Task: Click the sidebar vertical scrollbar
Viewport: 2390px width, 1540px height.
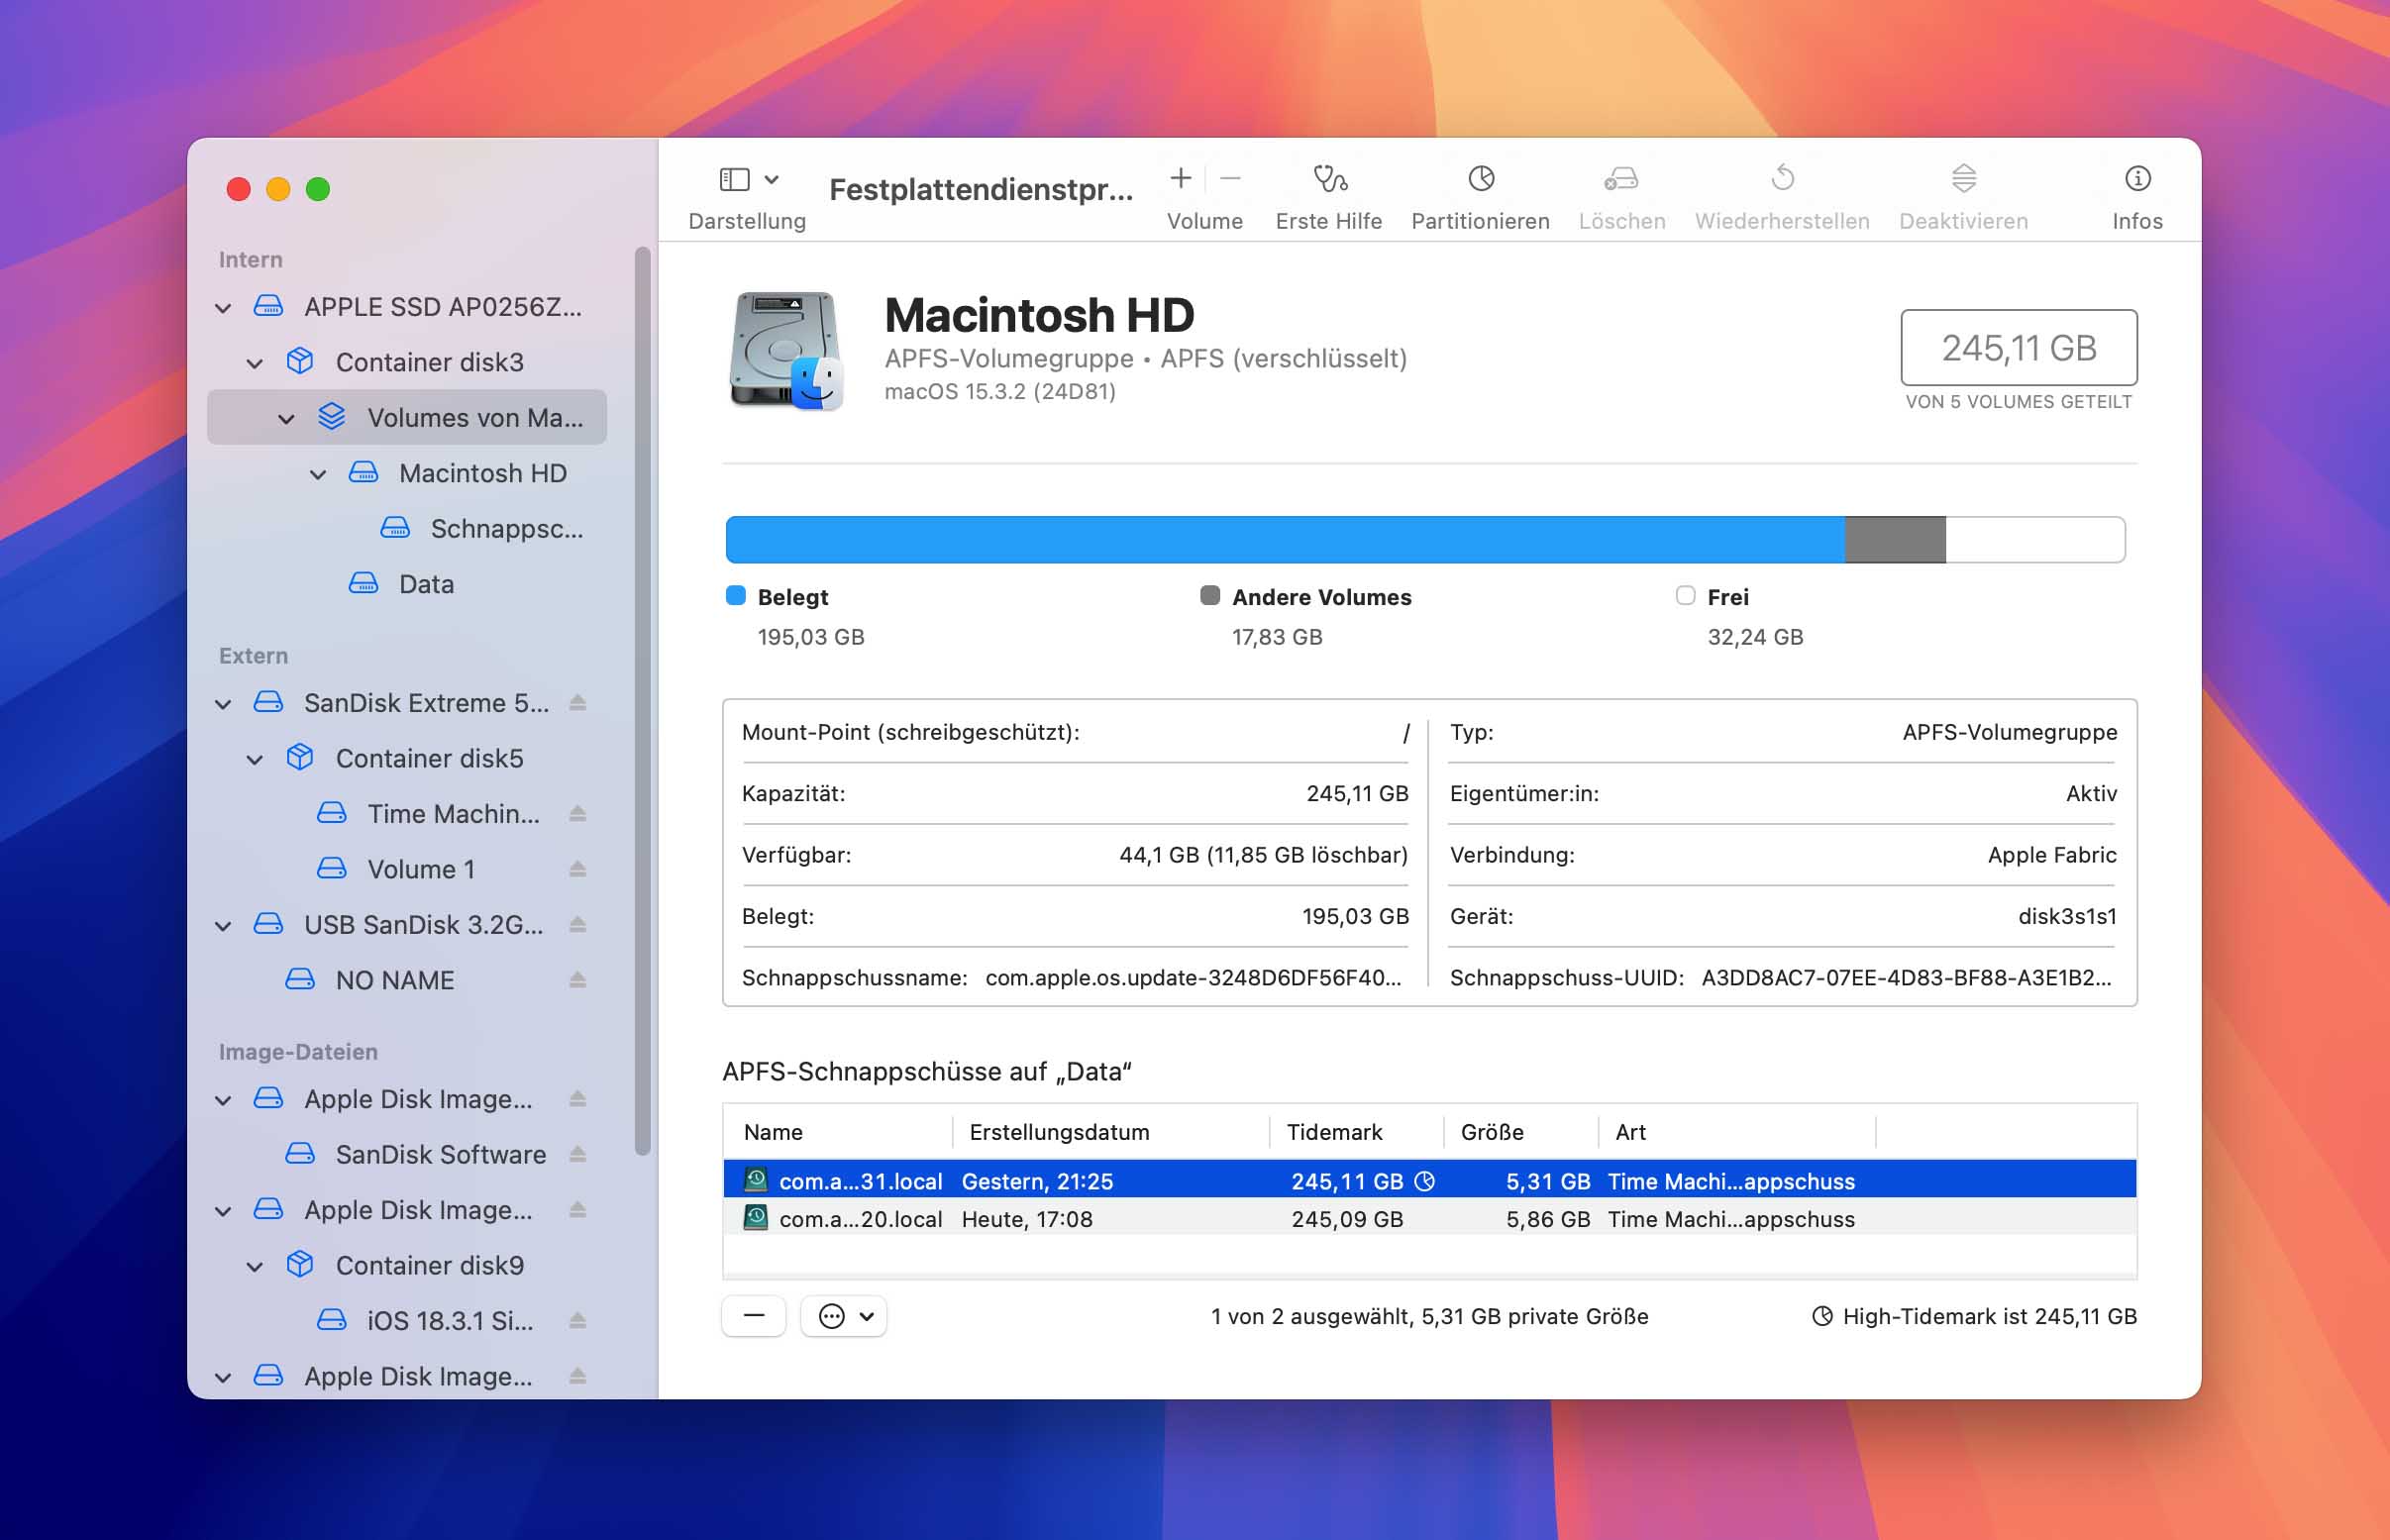Action: [x=642, y=700]
